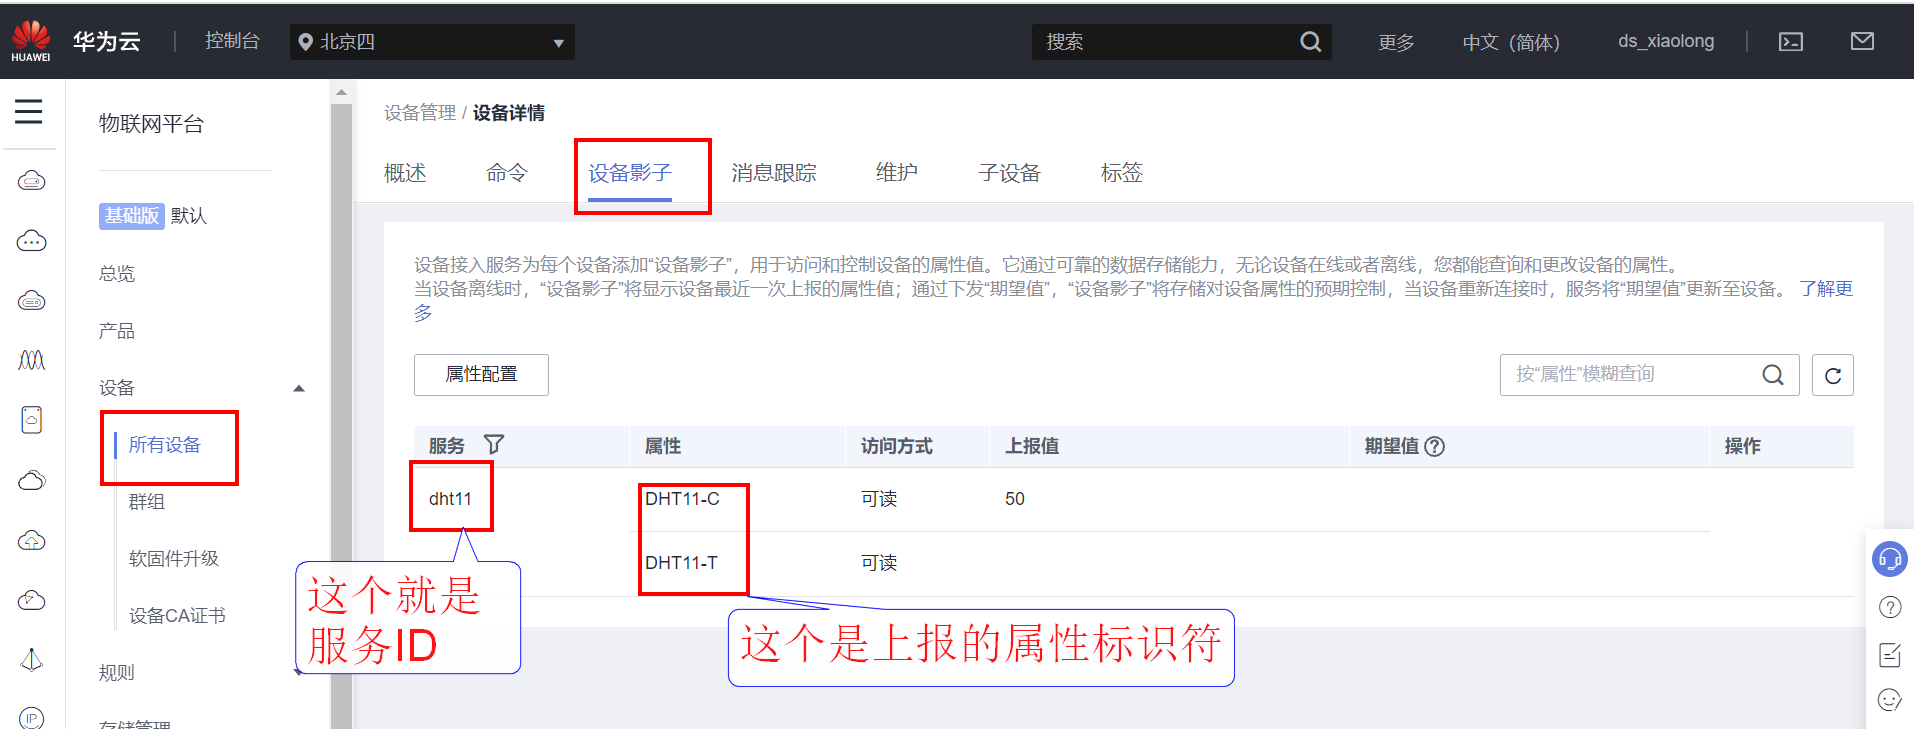This screenshot has height=729, width=1914.
Task: Open 设备CA证书 in the sidebar
Action: point(177,616)
